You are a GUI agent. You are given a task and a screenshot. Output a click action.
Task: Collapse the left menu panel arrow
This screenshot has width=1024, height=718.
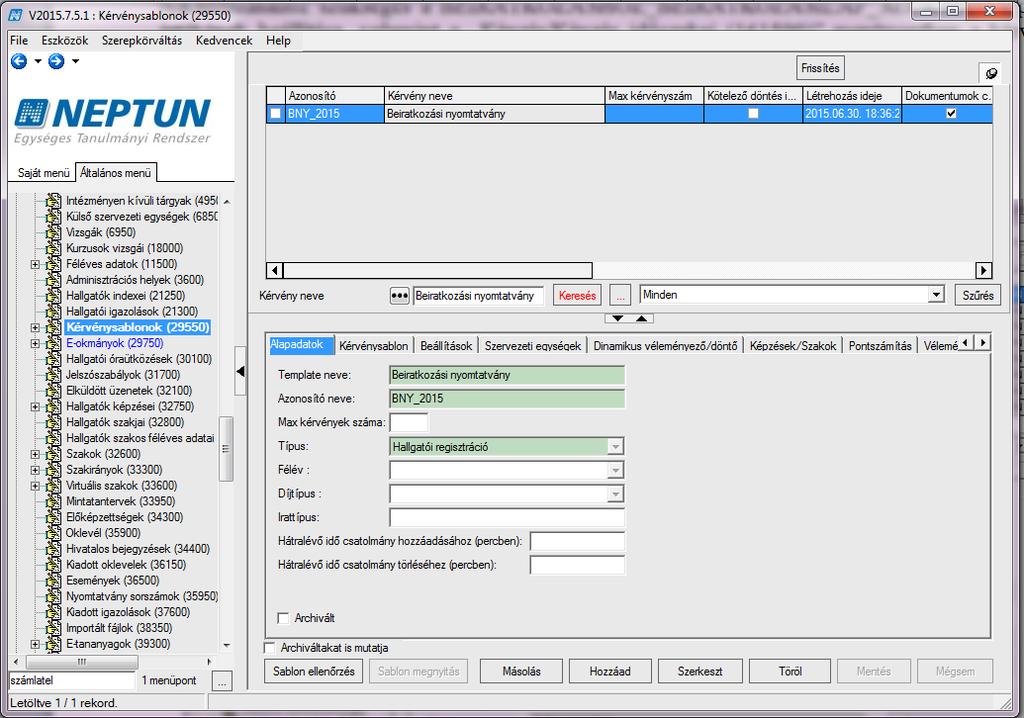pyautogui.click(x=240, y=371)
